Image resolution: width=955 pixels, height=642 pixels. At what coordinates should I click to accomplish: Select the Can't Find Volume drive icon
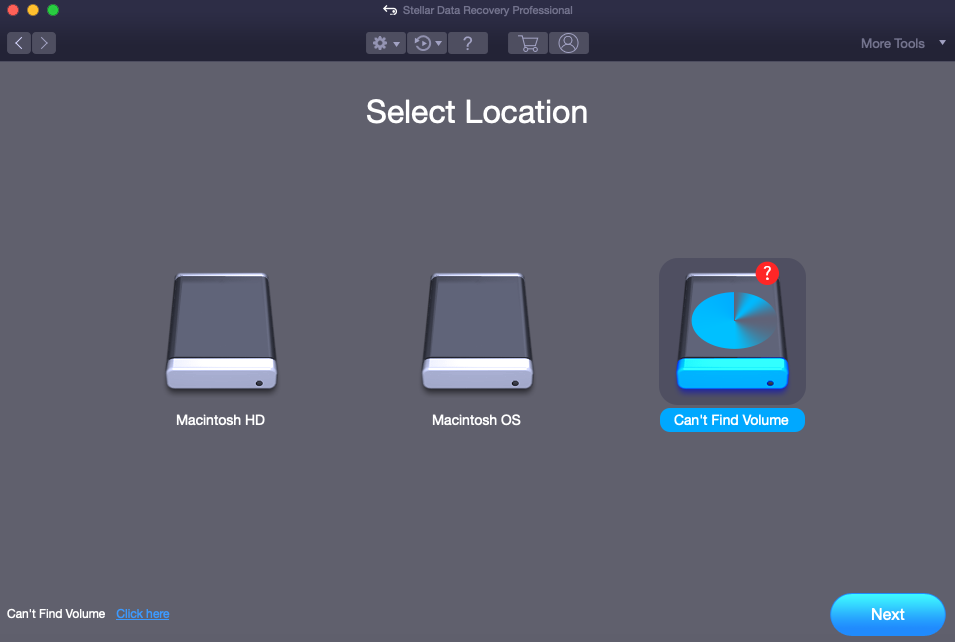733,331
